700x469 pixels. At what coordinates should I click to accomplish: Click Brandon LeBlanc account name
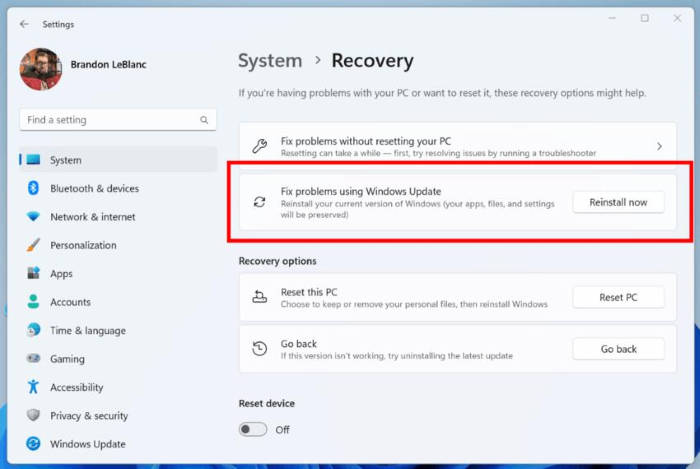tap(108, 64)
